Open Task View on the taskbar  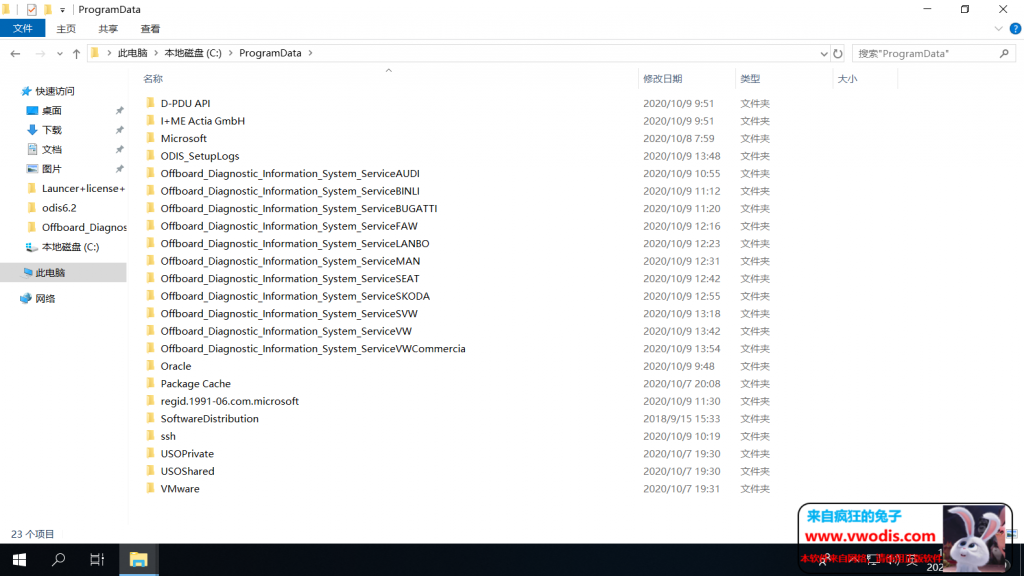[97, 559]
